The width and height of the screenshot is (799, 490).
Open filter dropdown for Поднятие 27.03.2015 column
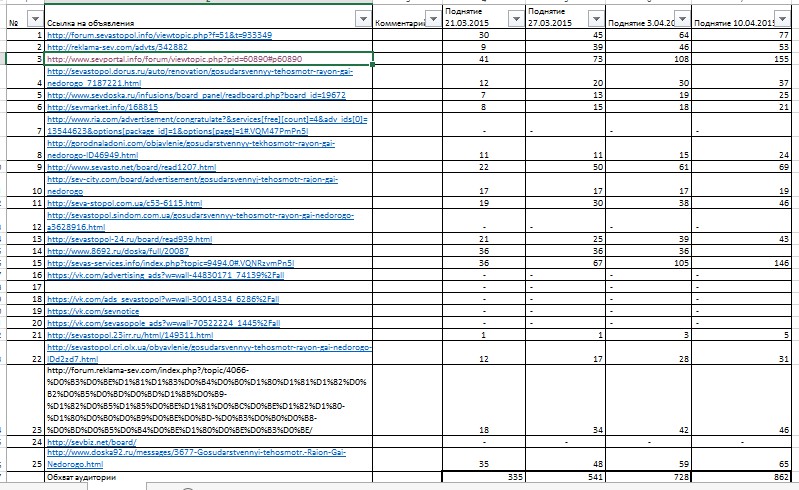596,19
